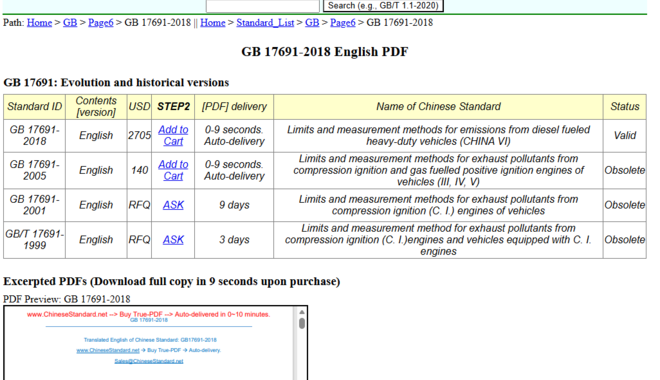The image size is (660, 380).
Task: Click Sales@ChineseStandard.net email link in preview
Action: point(149,361)
